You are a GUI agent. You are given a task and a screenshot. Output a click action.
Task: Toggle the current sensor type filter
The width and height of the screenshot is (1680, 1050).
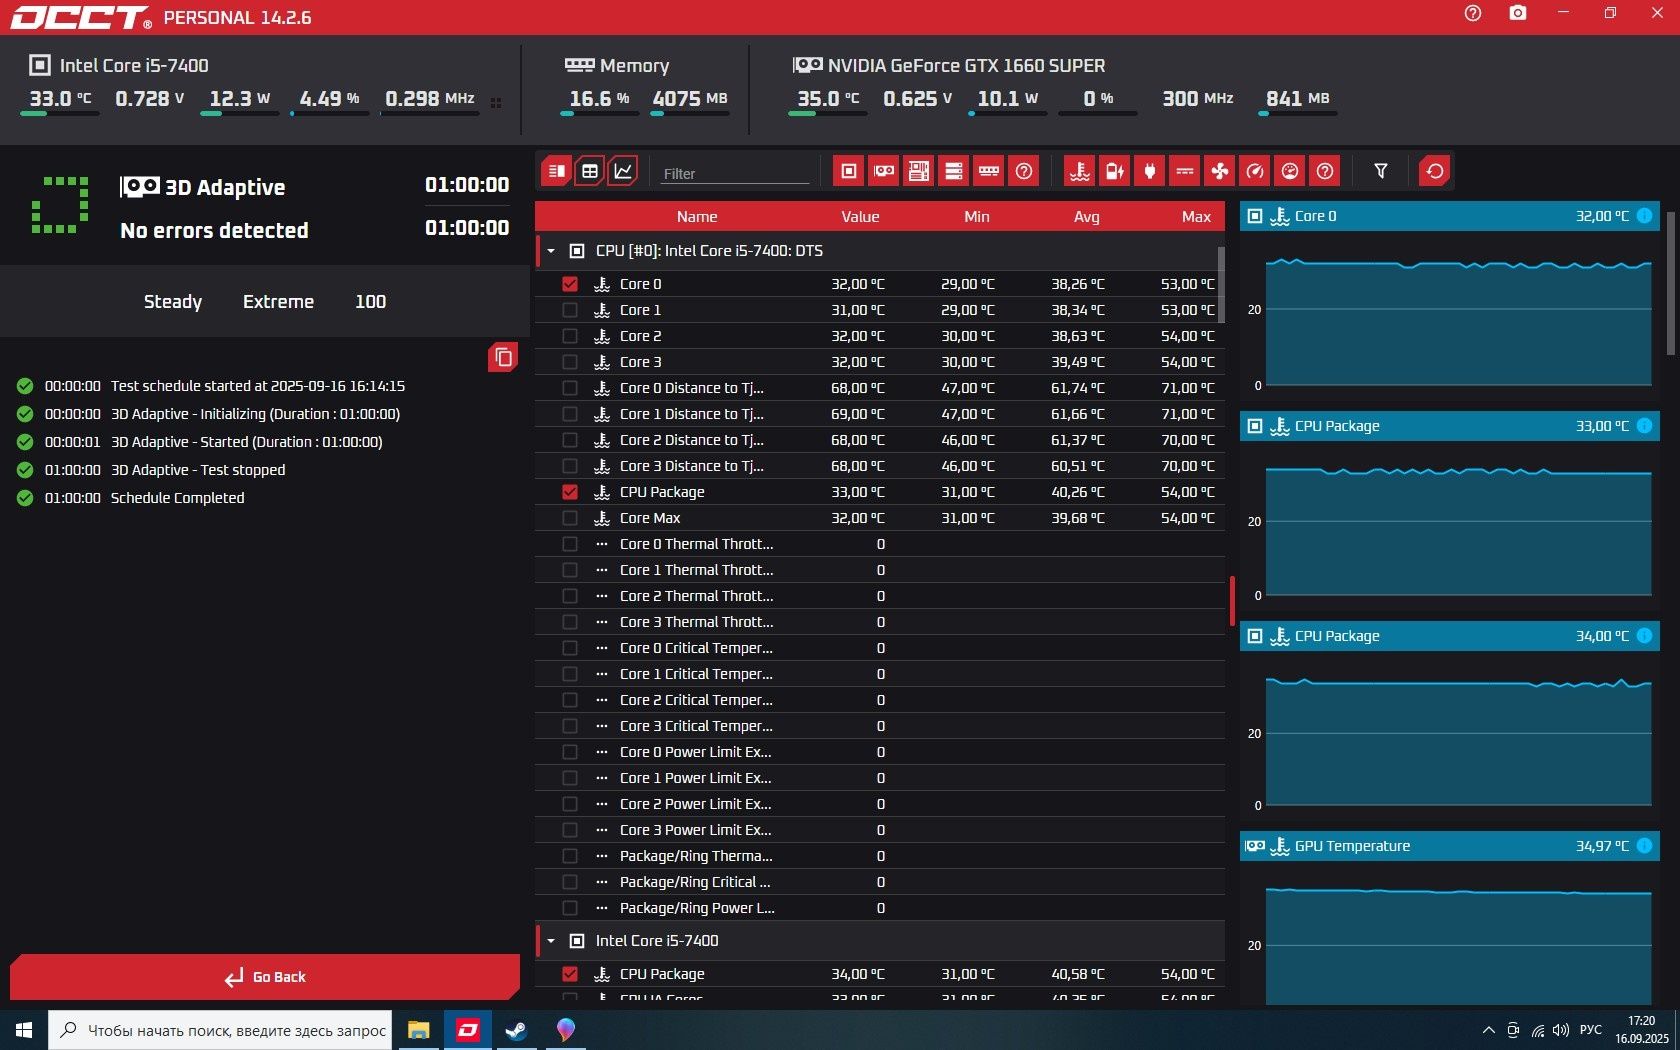[1185, 171]
